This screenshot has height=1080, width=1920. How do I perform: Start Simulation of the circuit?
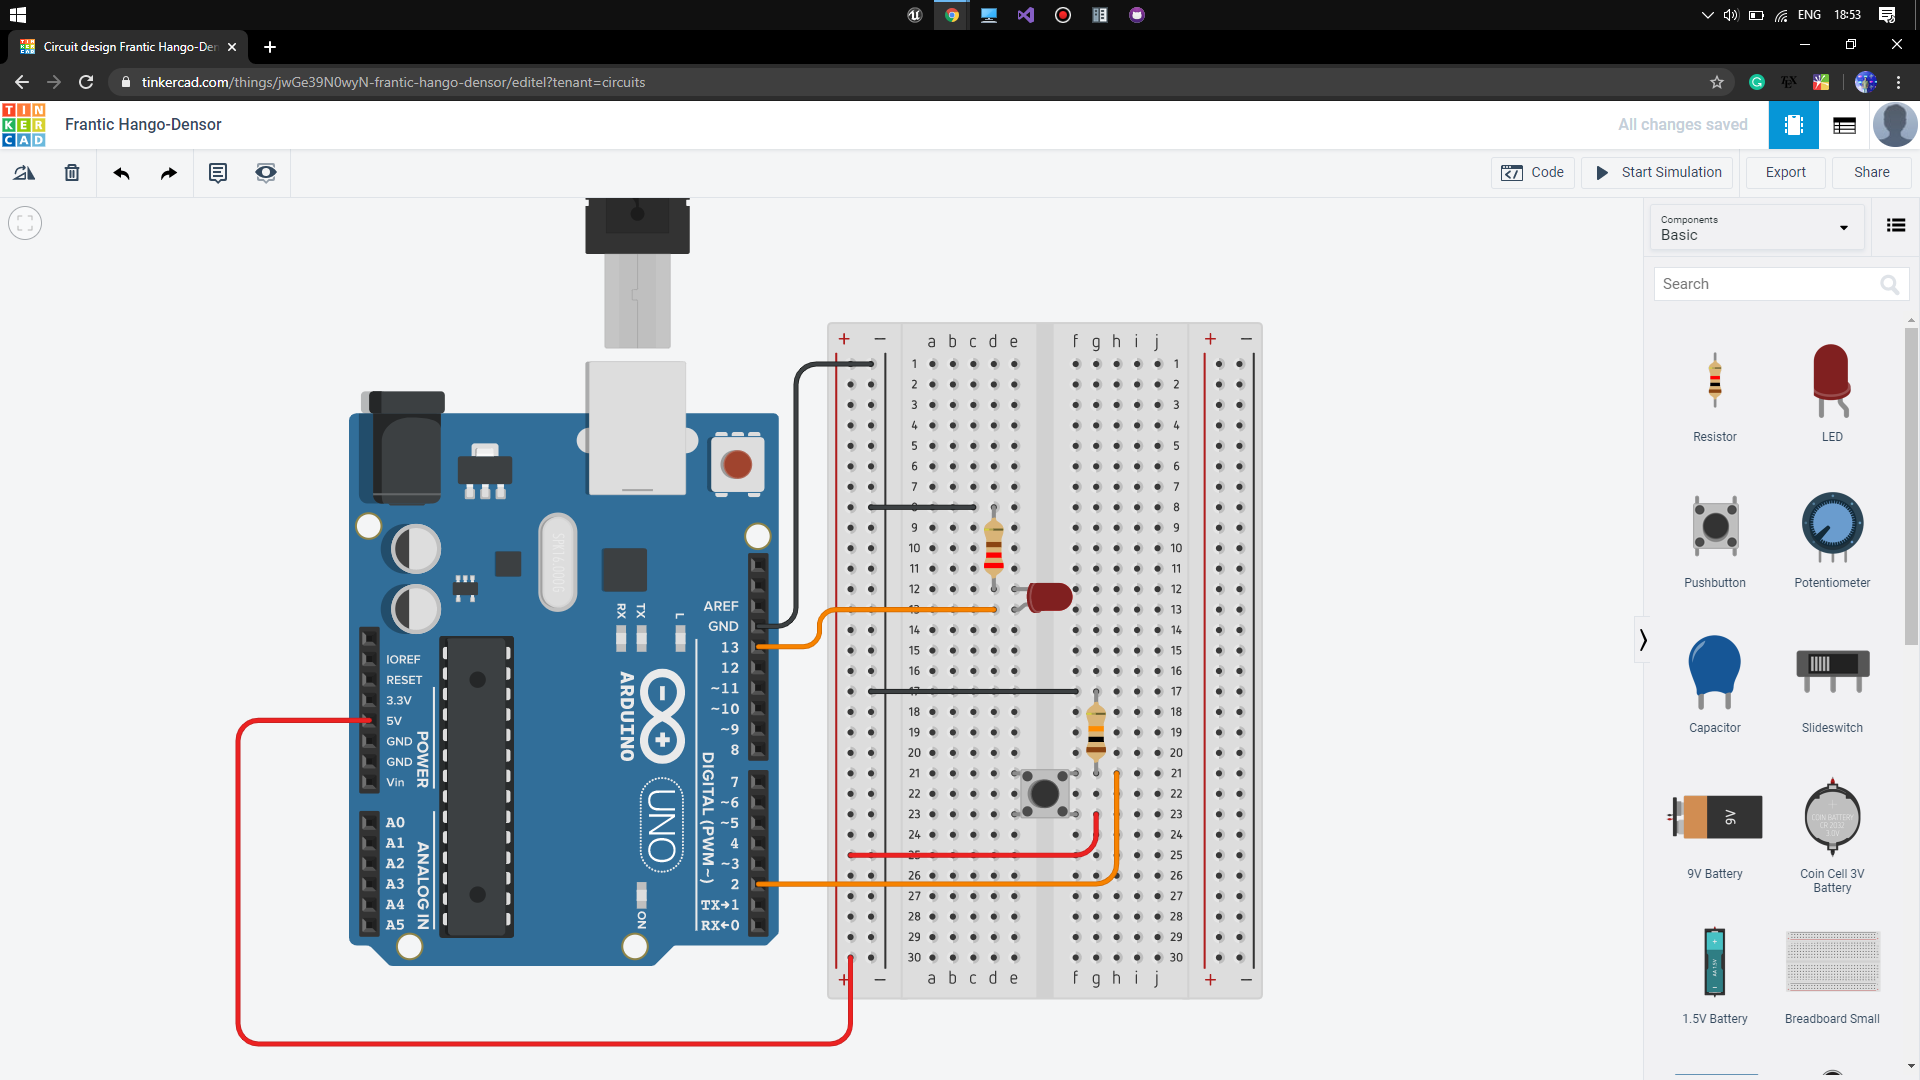[x=1656, y=172]
